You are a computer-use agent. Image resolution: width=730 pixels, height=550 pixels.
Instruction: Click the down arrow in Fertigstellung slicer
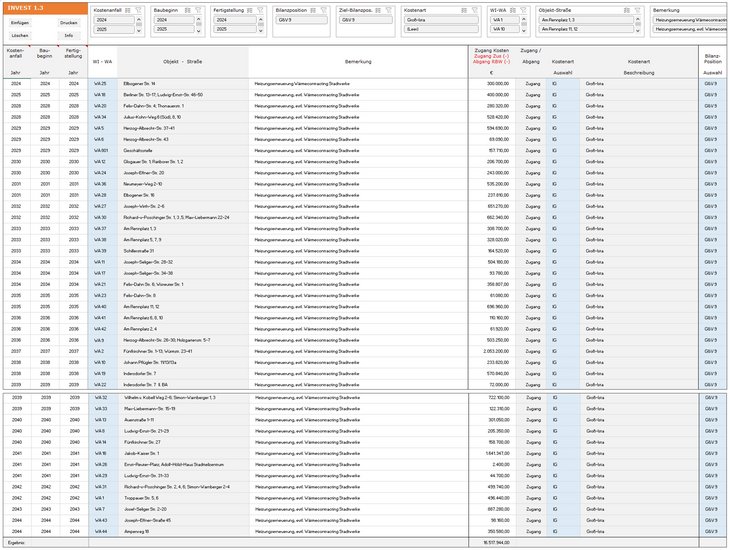262,31
